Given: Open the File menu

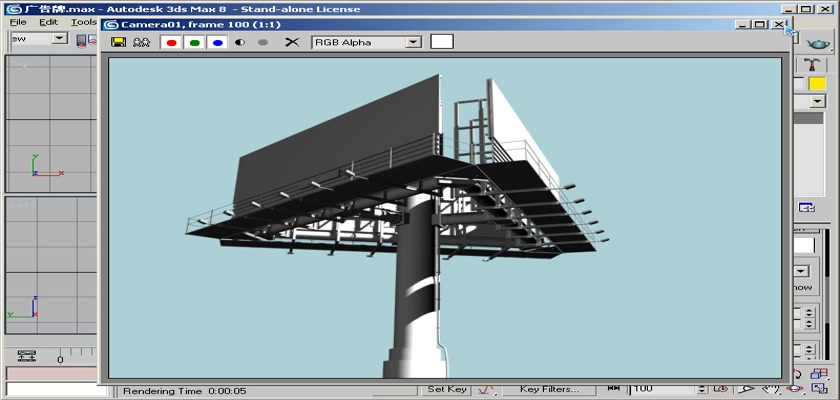Looking at the screenshot, I should click(18, 22).
